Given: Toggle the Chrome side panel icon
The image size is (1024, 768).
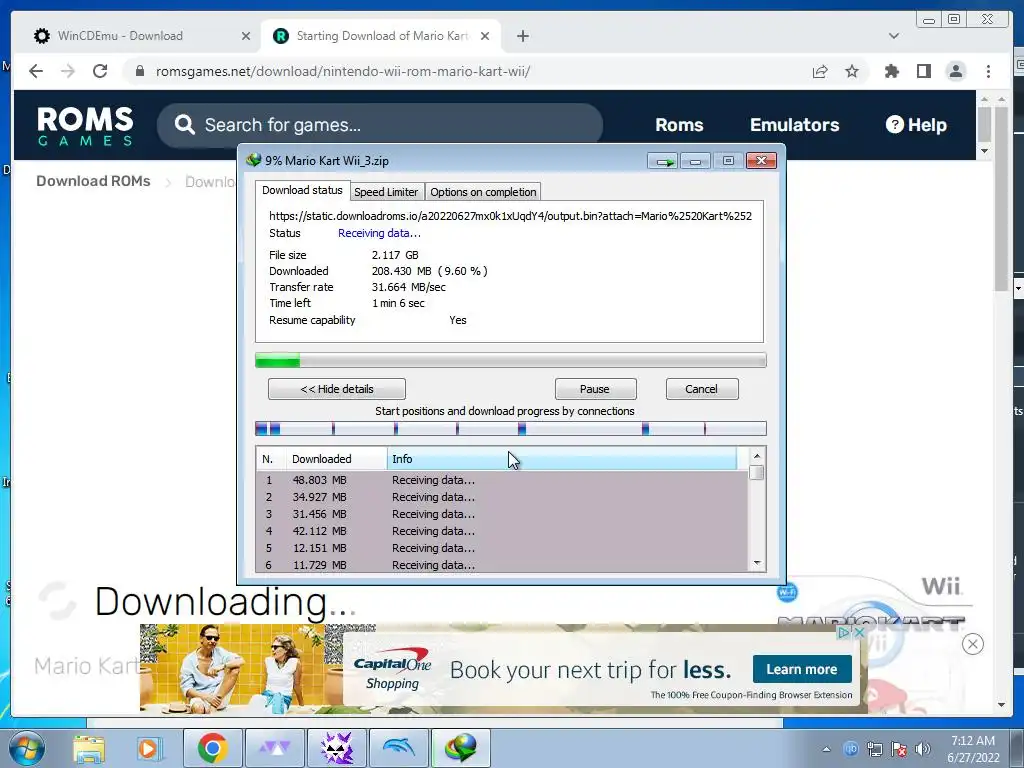Looking at the screenshot, I should (923, 71).
